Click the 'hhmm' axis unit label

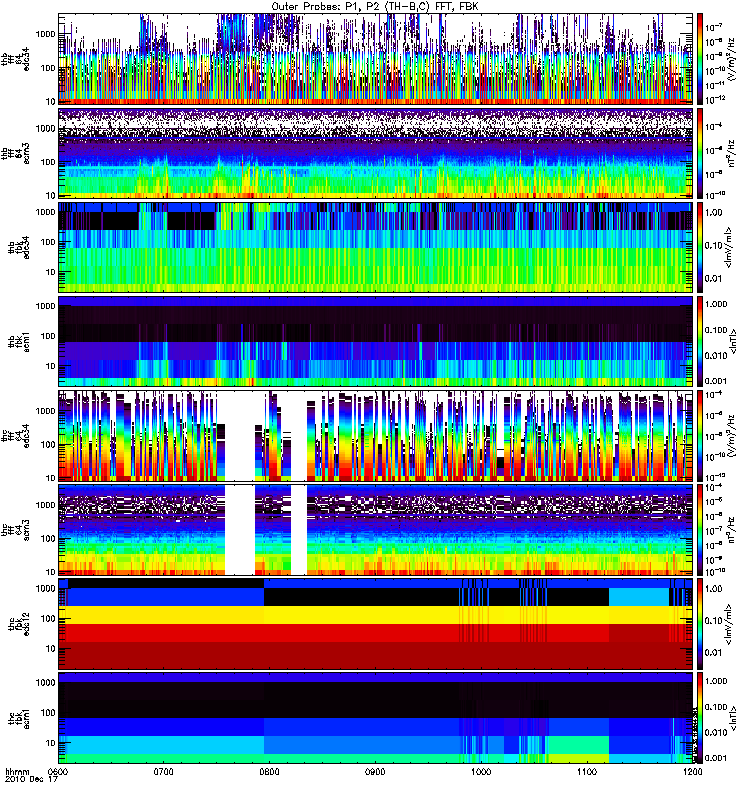17,771
